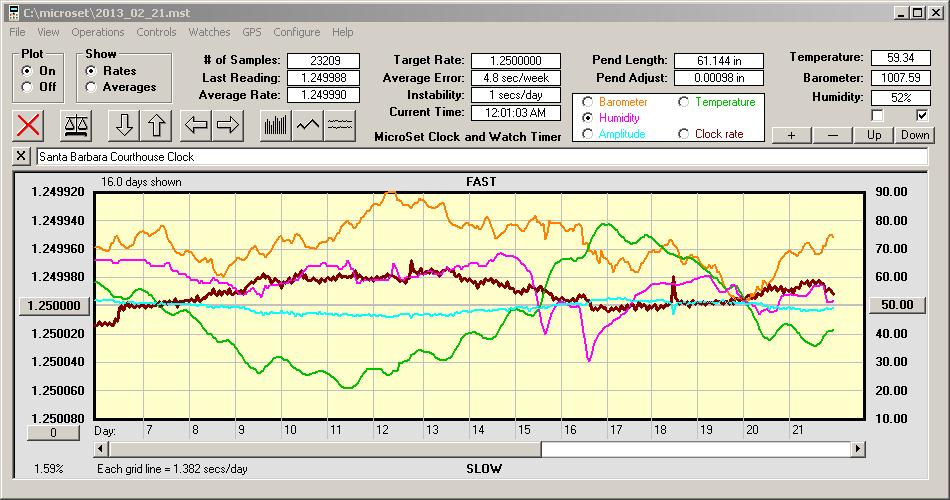Turn Plot off with Off radio
Screen dimensions: 950x500
point(26,87)
